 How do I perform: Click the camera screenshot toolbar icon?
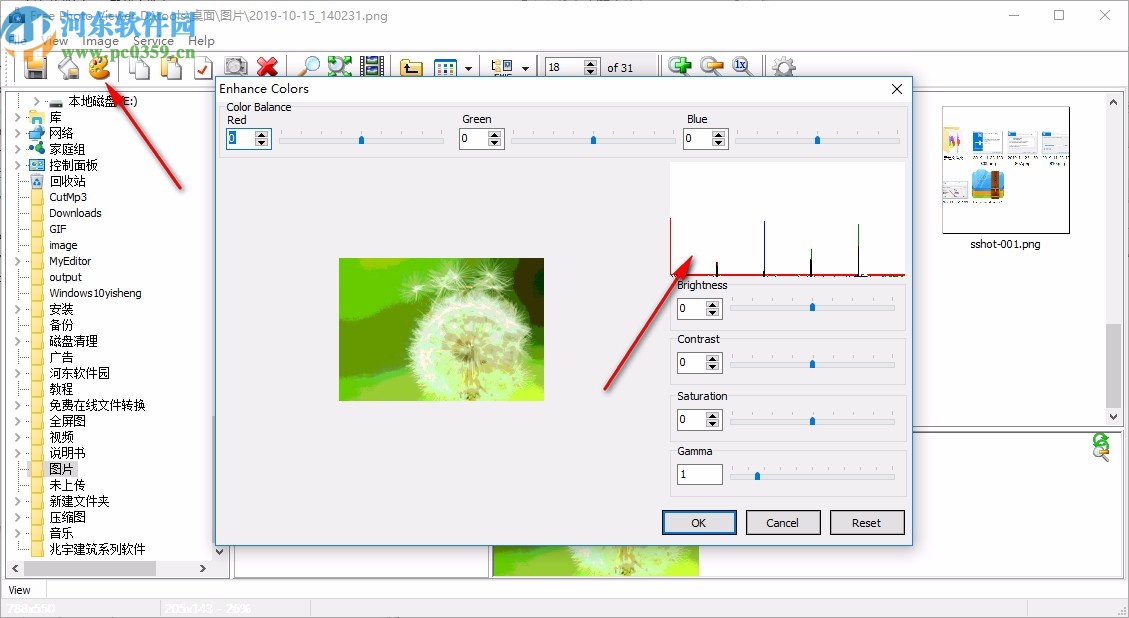pos(235,67)
